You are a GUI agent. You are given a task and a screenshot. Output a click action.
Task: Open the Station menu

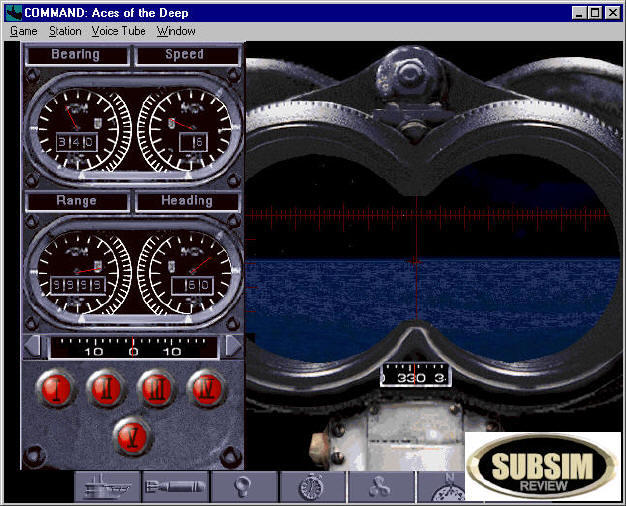(65, 31)
